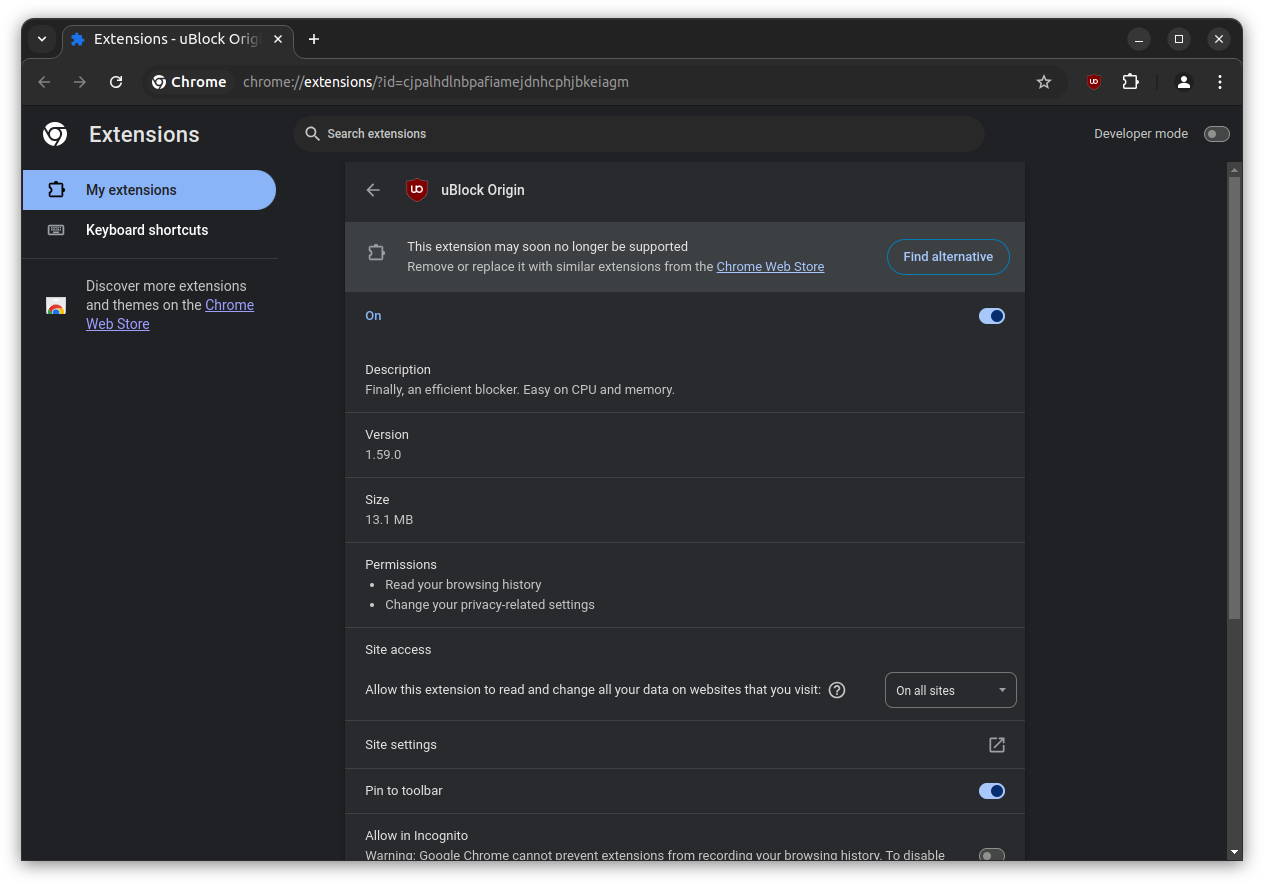
Task: Open the Chrome Web Store link in banner
Action: [x=770, y=267]
